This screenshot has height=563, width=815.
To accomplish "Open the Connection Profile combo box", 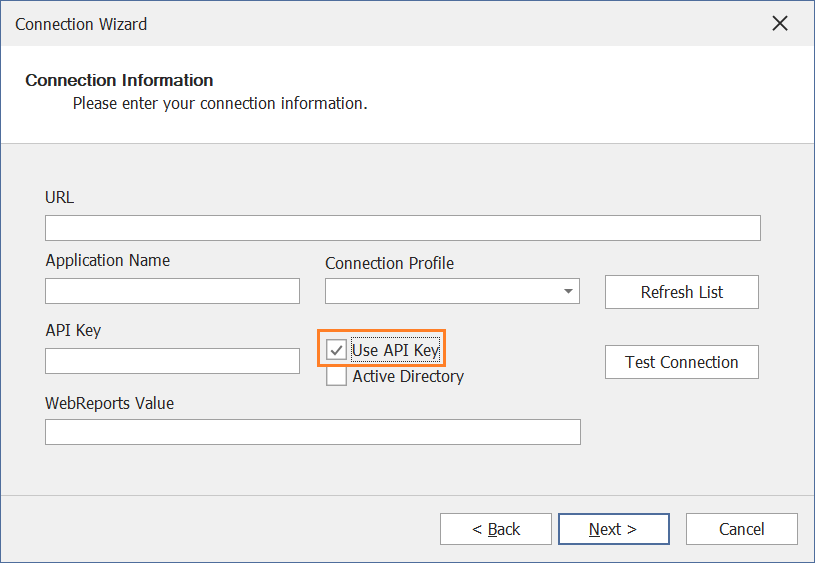I will pyautogui.click(x=452, y=291).
